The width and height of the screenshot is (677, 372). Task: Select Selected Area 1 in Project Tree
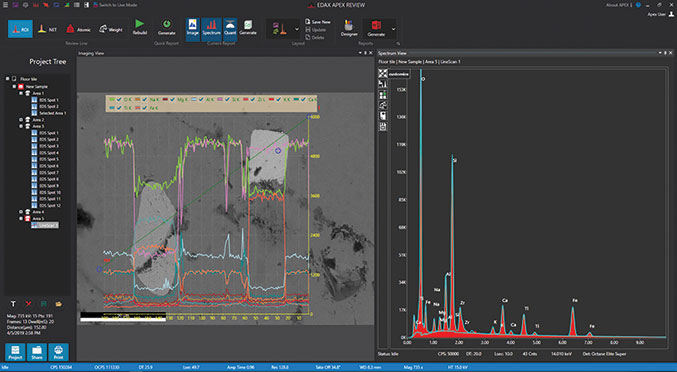53,113
